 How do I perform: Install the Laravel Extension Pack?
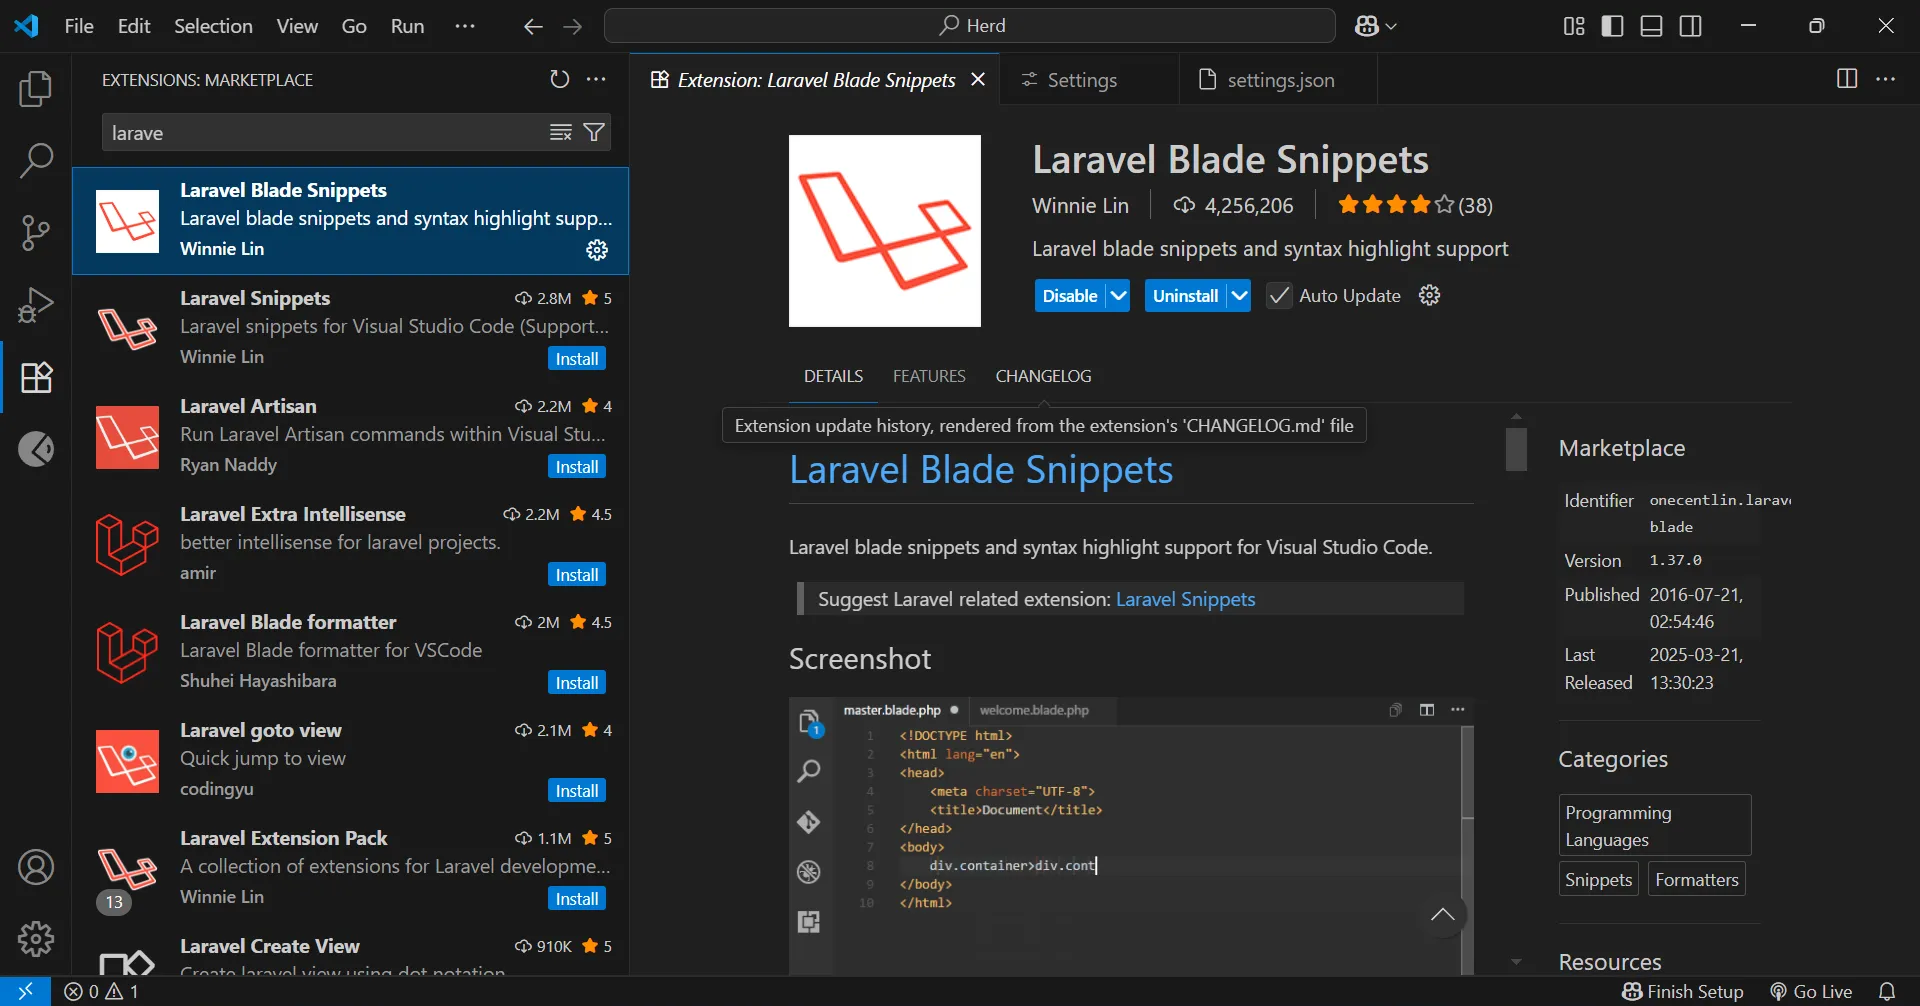577,899
